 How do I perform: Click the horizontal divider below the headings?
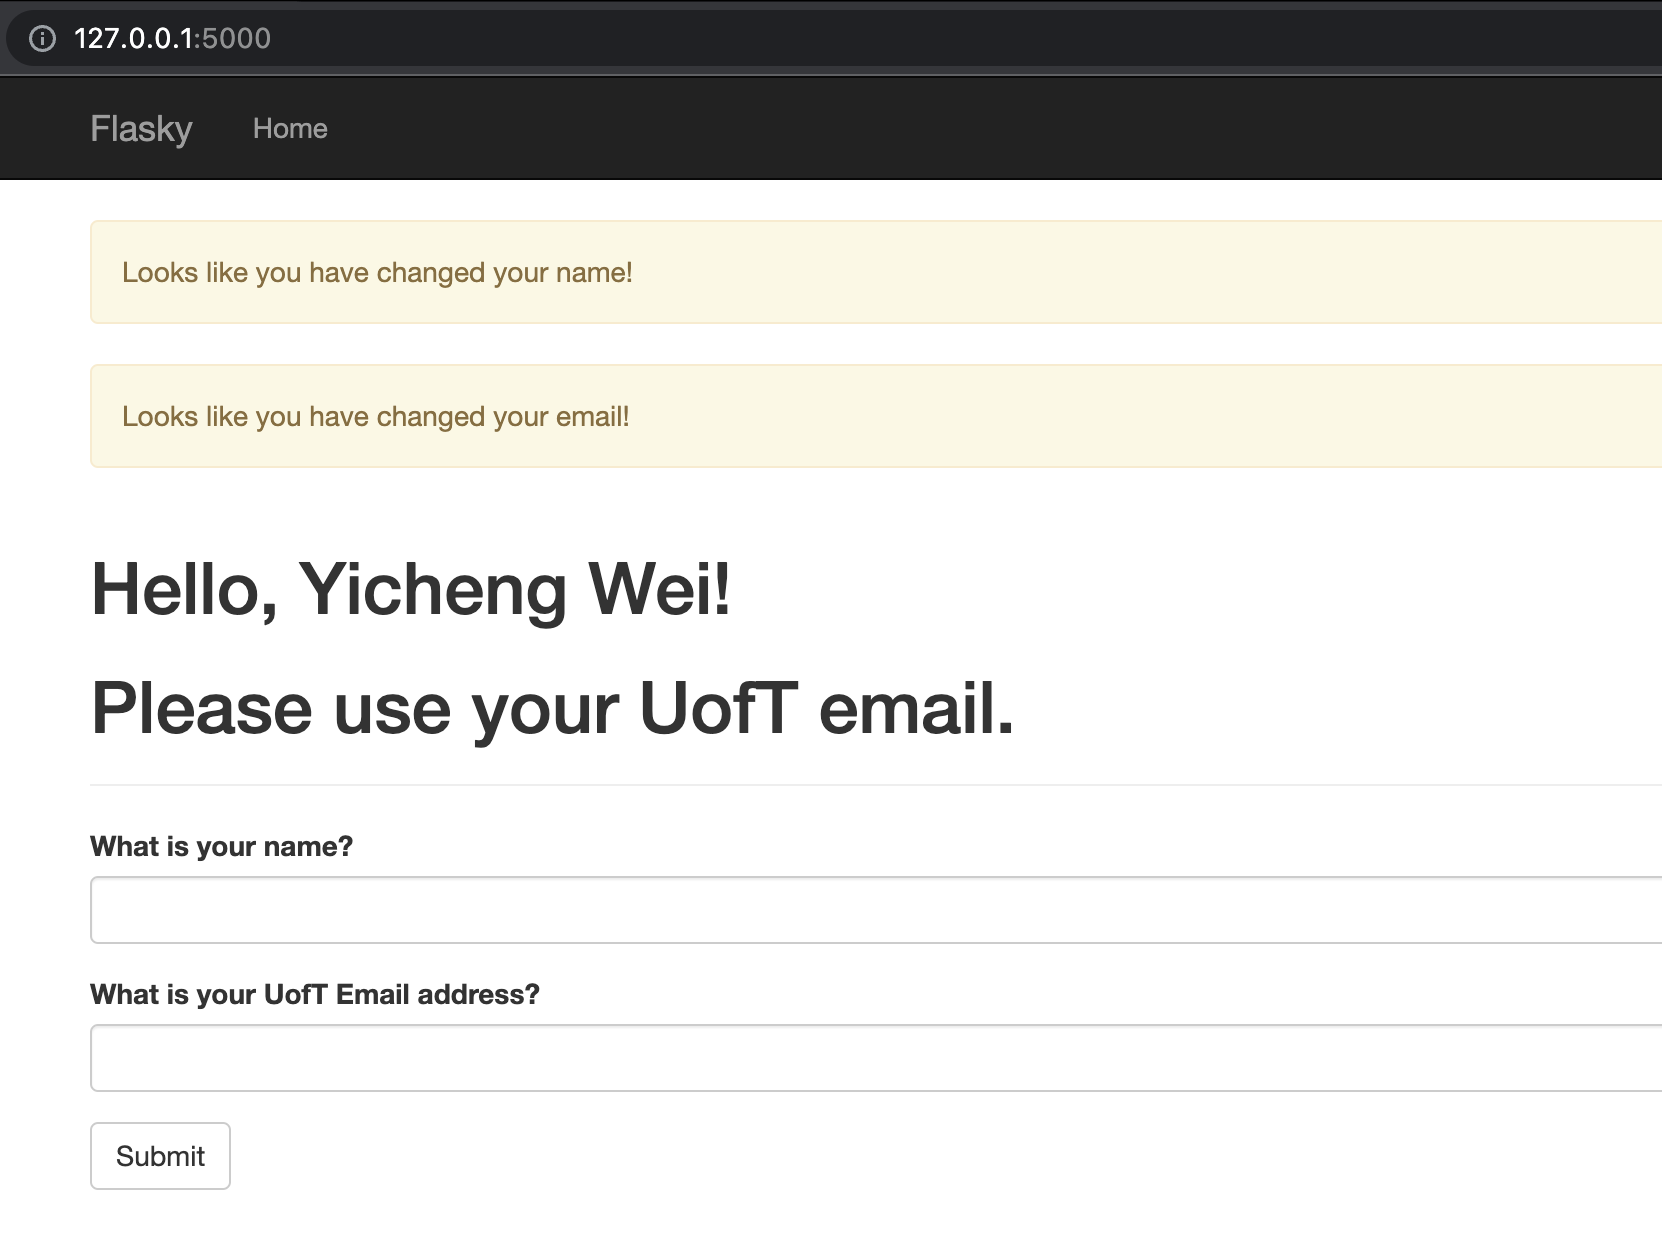click(x=876, y=785)
